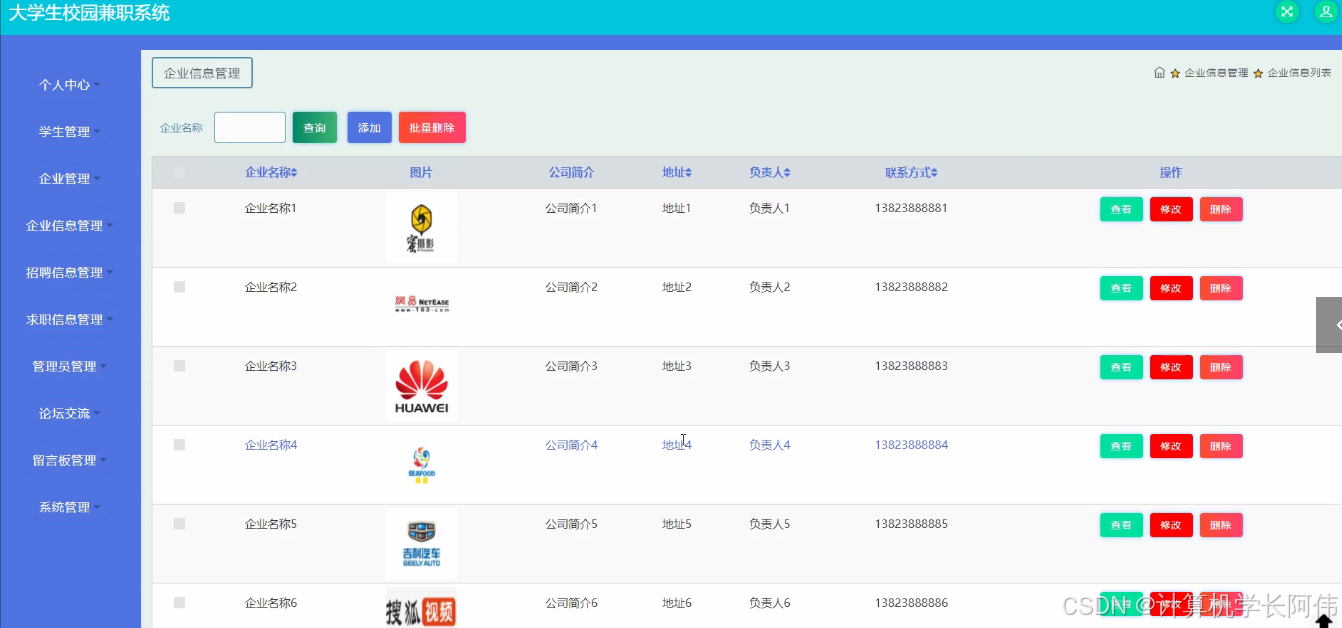Click 企业信息列表 in the breadcrumb

[x=1299, y=73]
